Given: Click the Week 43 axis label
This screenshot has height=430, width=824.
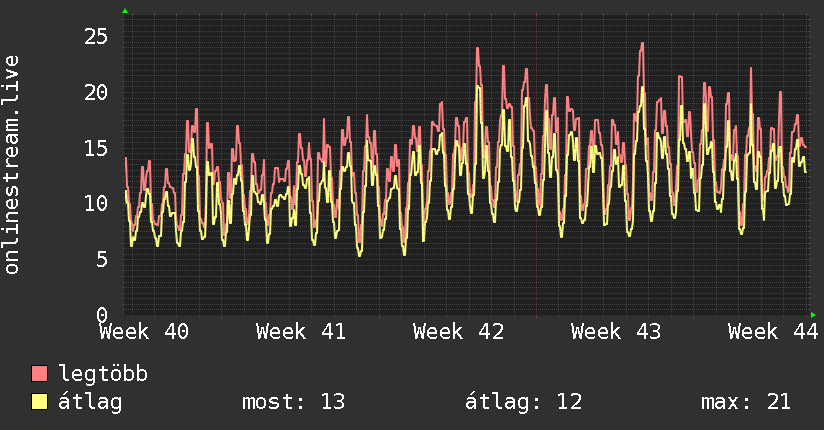Looking at the screenshot, I should [x=616, y=332].
